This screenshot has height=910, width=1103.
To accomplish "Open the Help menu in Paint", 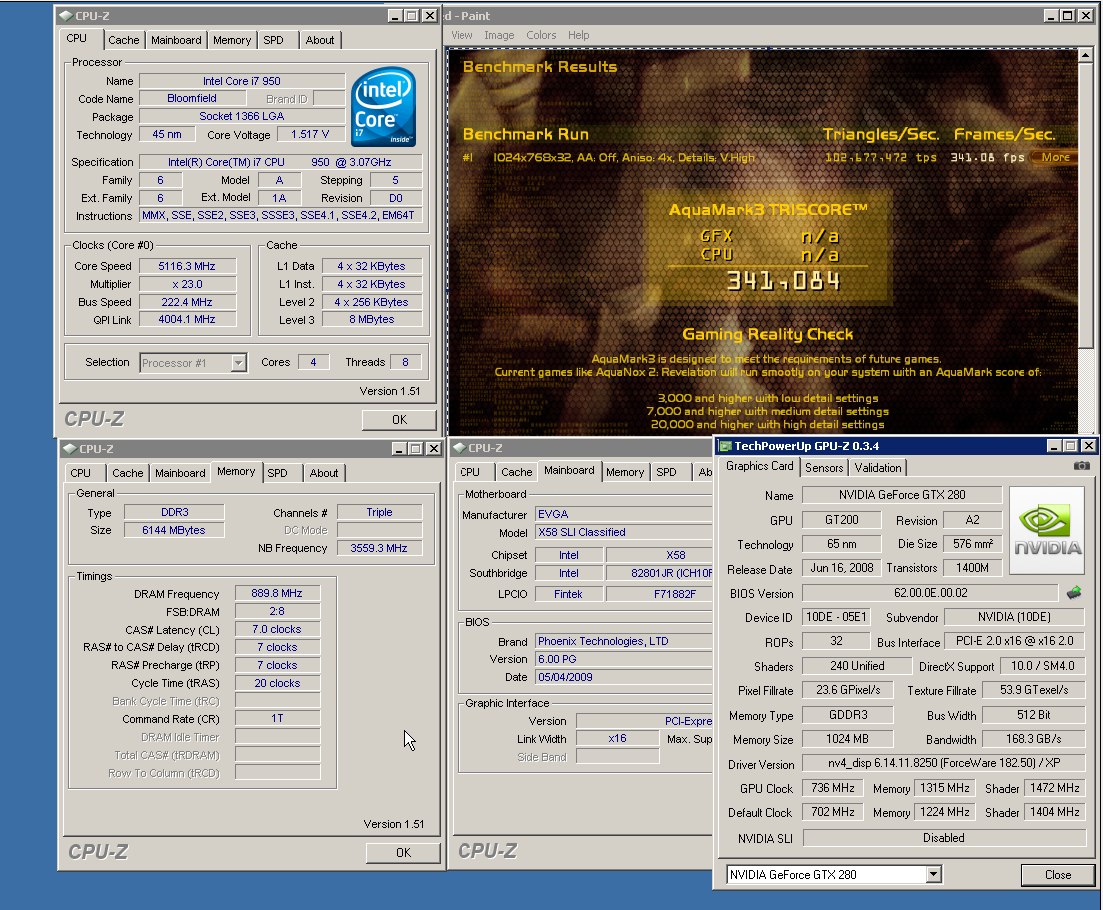I will pyautogui.click(x=578, y=35).
